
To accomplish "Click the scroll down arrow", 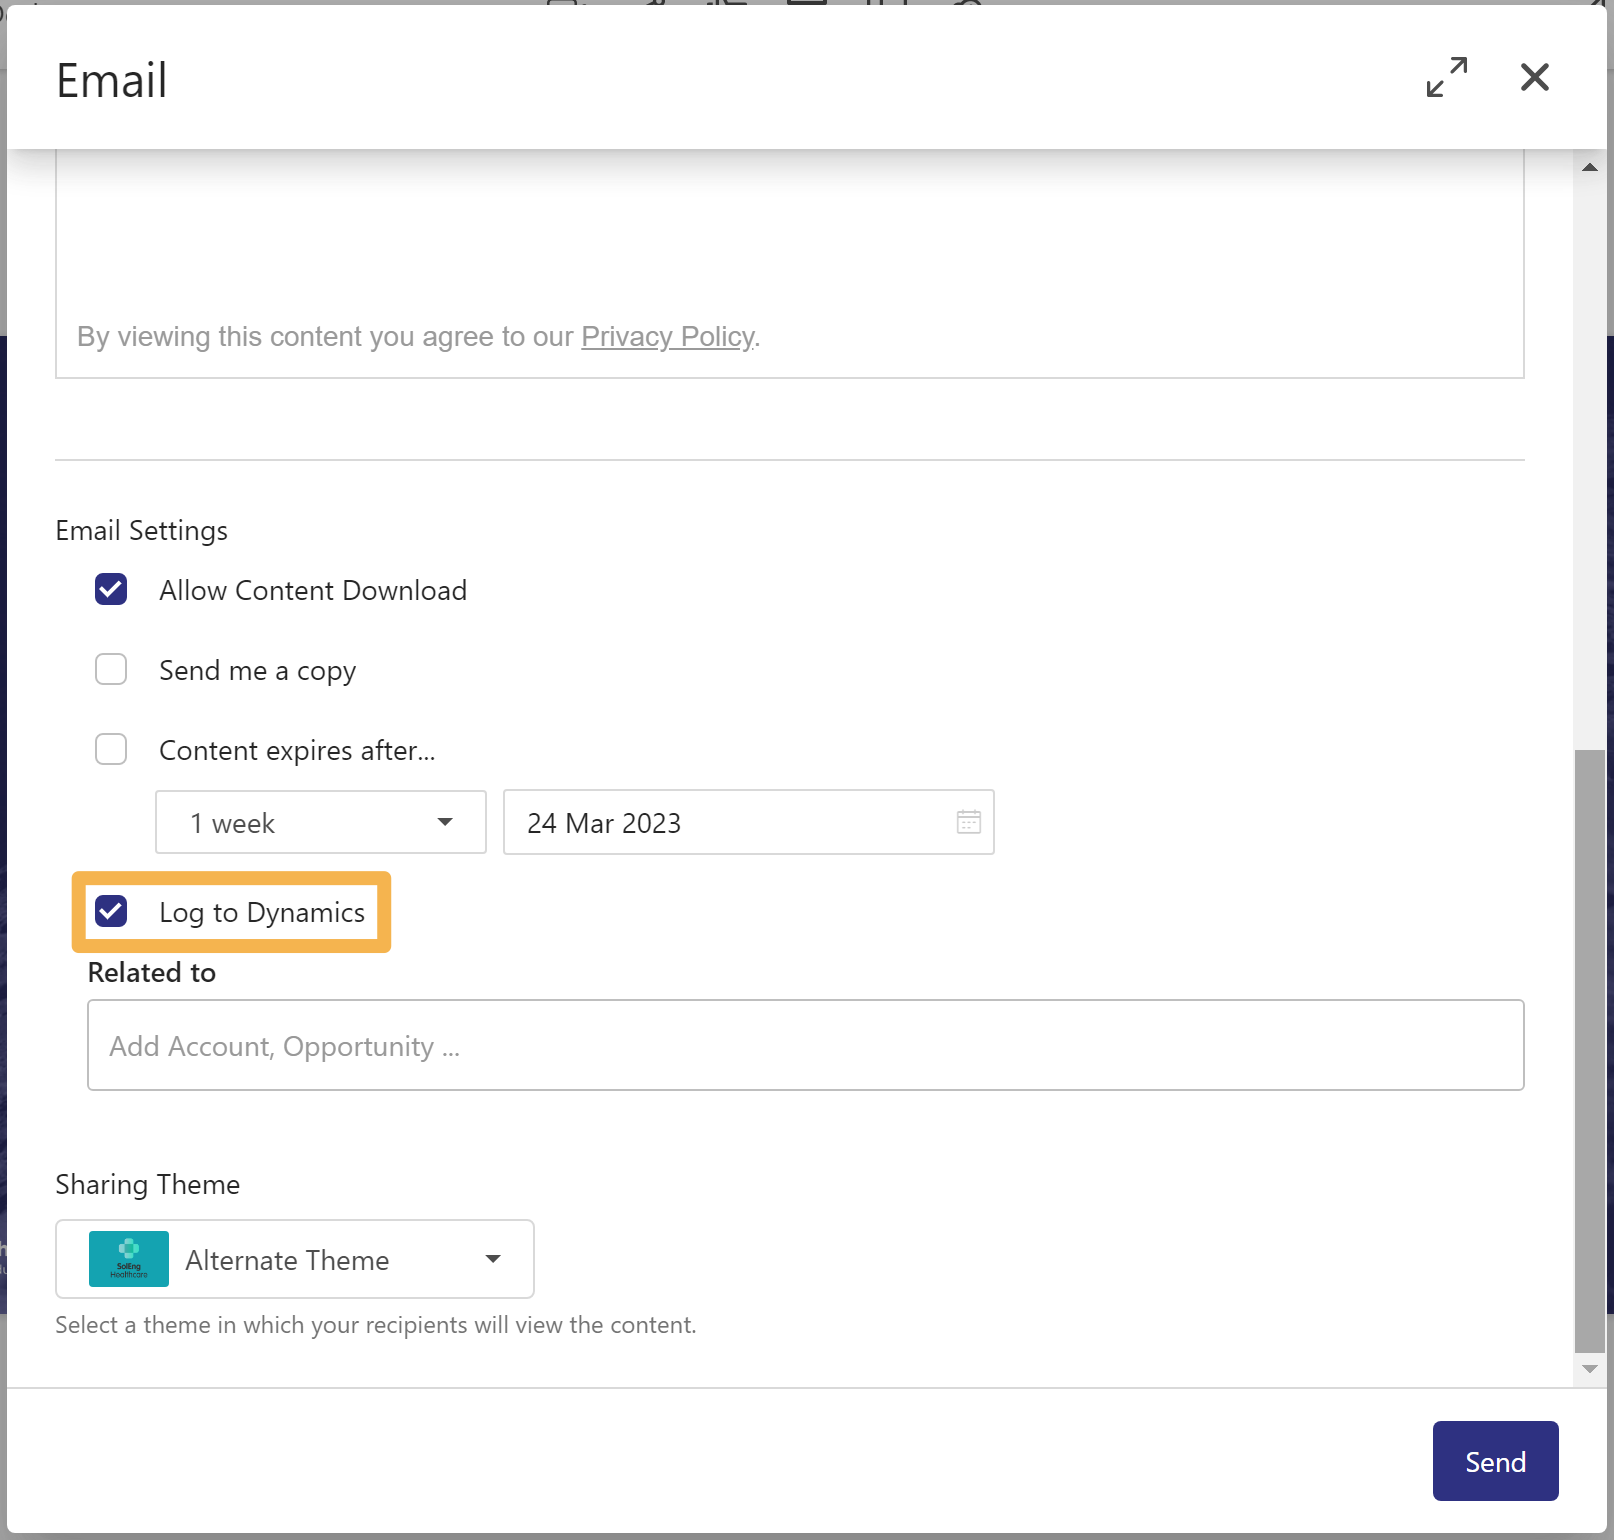I will [x=1589, y=1369].
